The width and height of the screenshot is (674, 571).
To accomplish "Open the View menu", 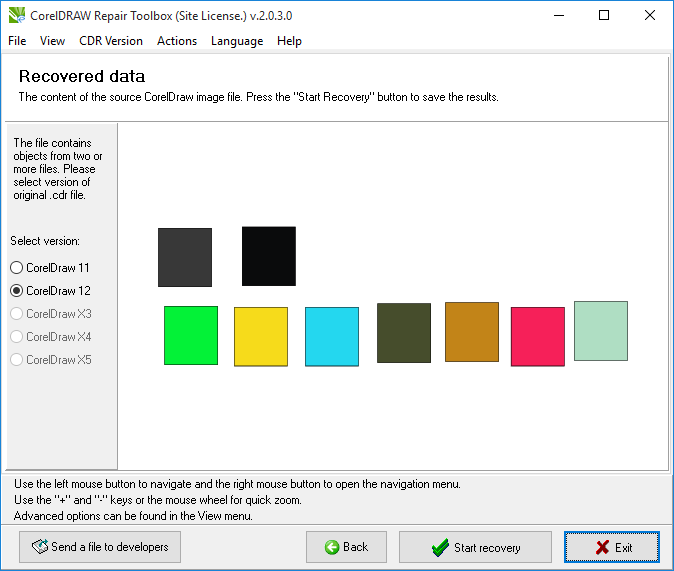I will (x=52, y=41).
